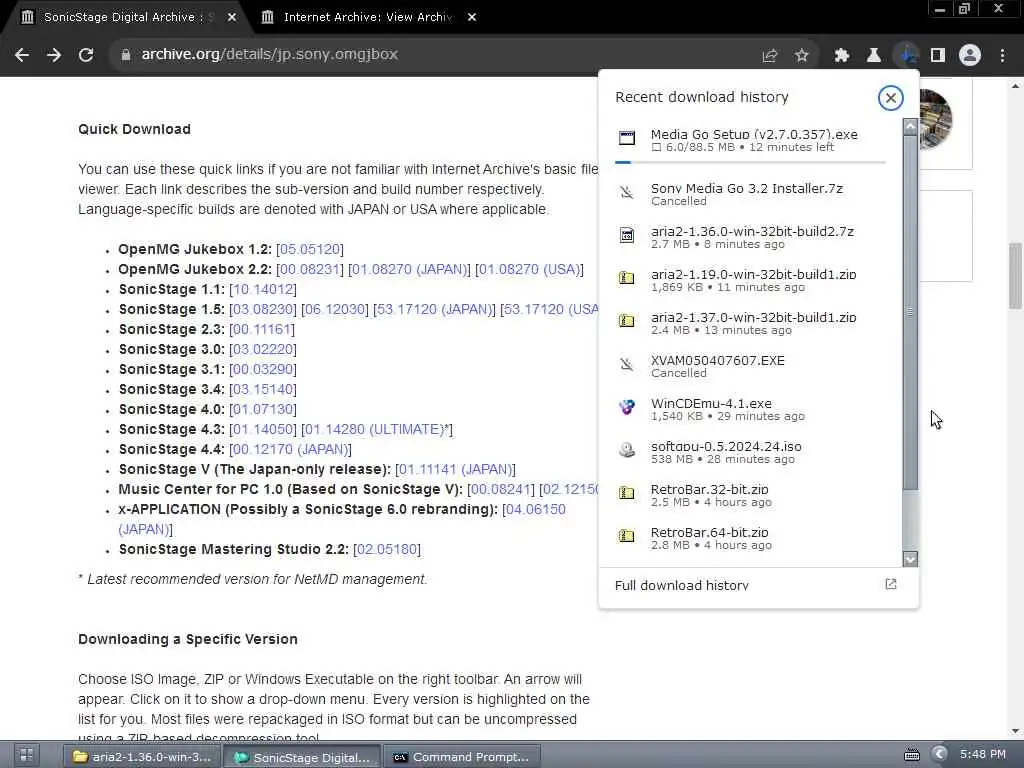This screenshot has width=1024, height=768.
Task: Click the share page icon in address bar
Action: click(769, 56)
